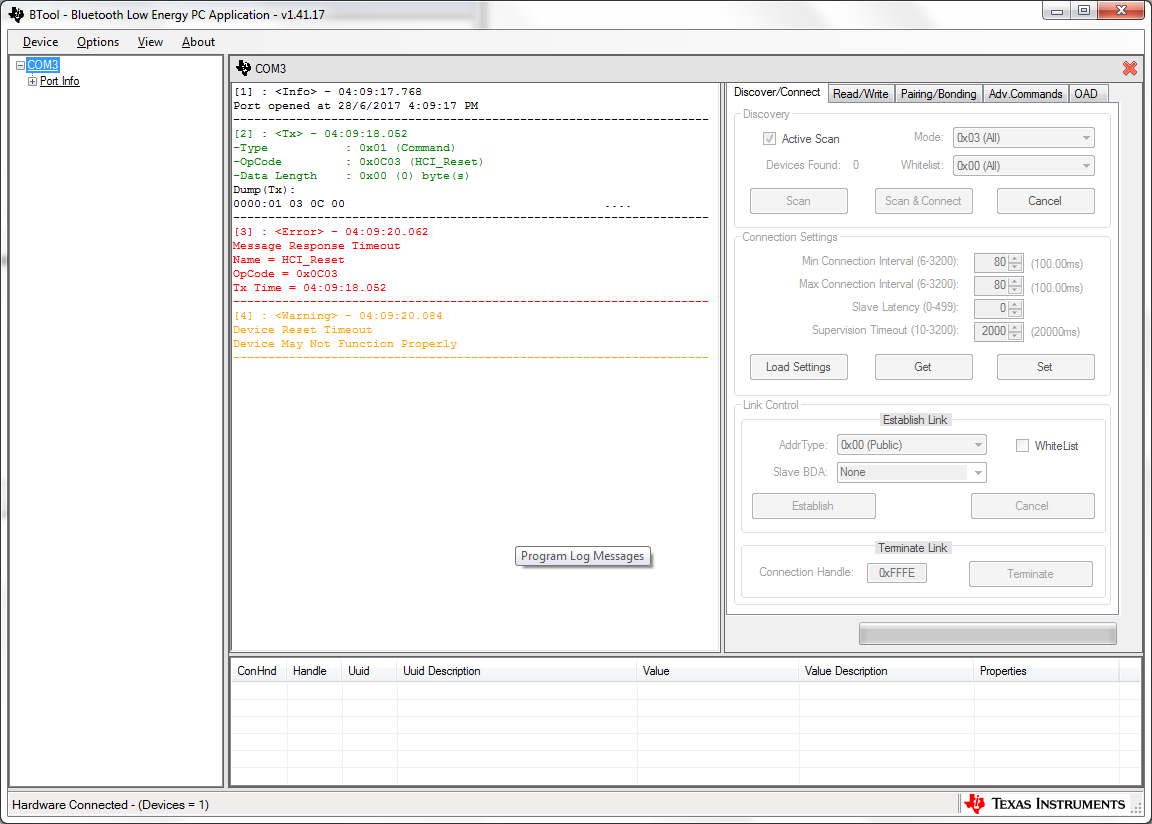This screenshot has height=824, width=1152.
Task: Open the Options menu
Action: 98,42
